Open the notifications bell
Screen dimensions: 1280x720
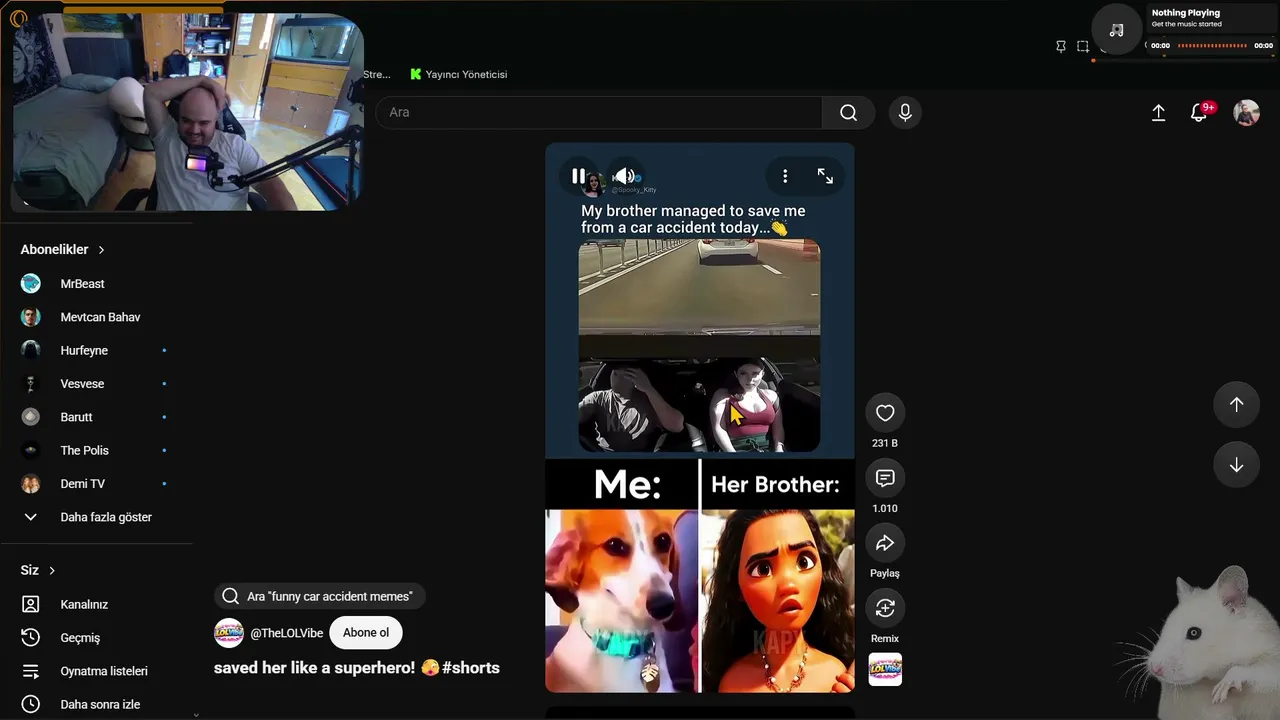(x=1199, y=113)
